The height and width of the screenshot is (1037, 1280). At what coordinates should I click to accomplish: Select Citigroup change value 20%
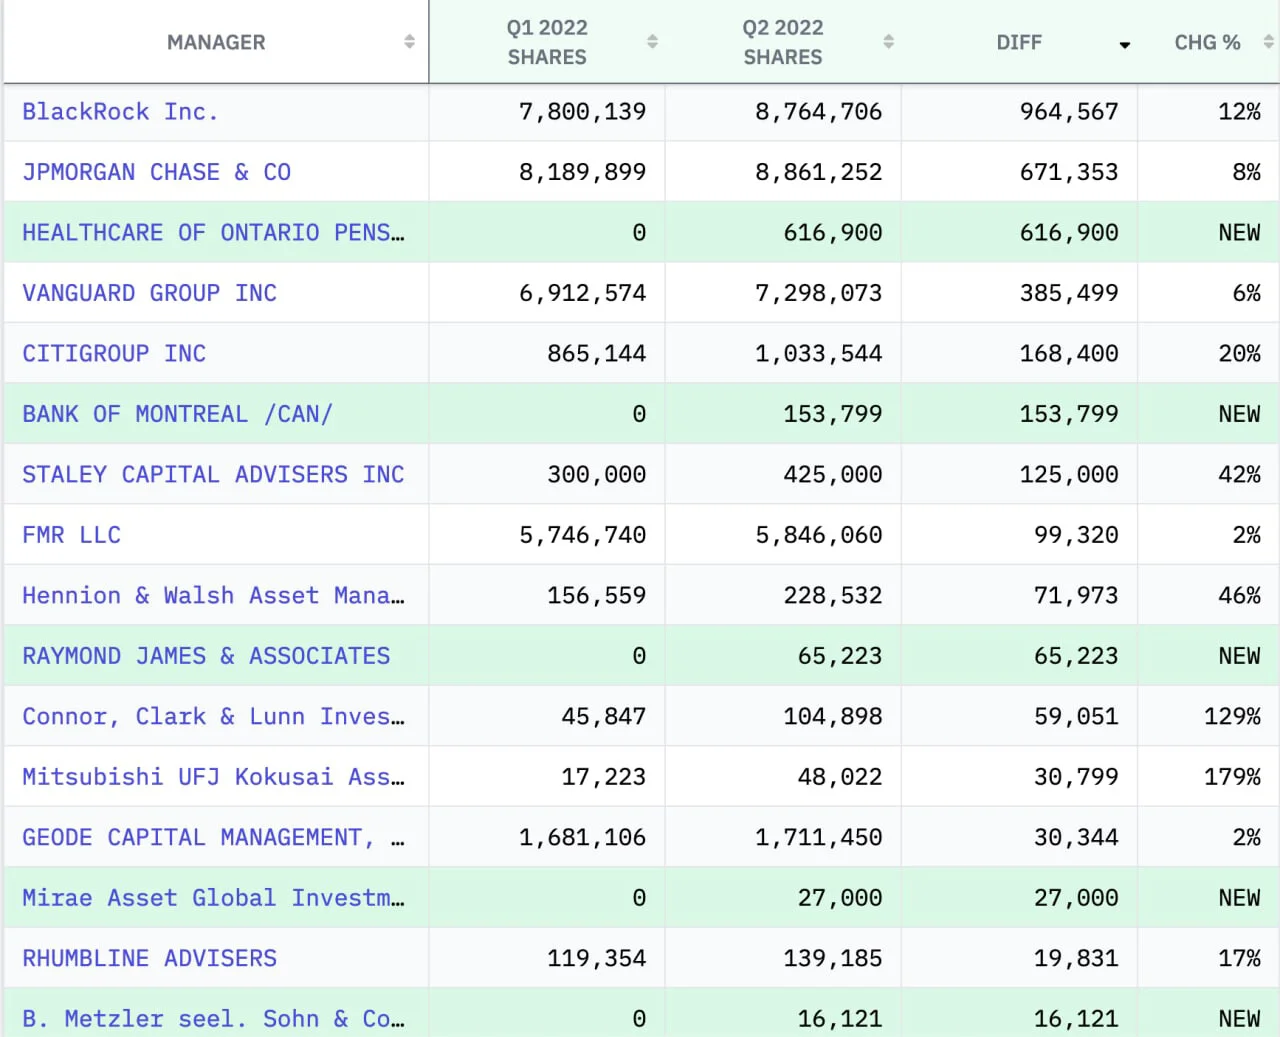click(1239, 354)
